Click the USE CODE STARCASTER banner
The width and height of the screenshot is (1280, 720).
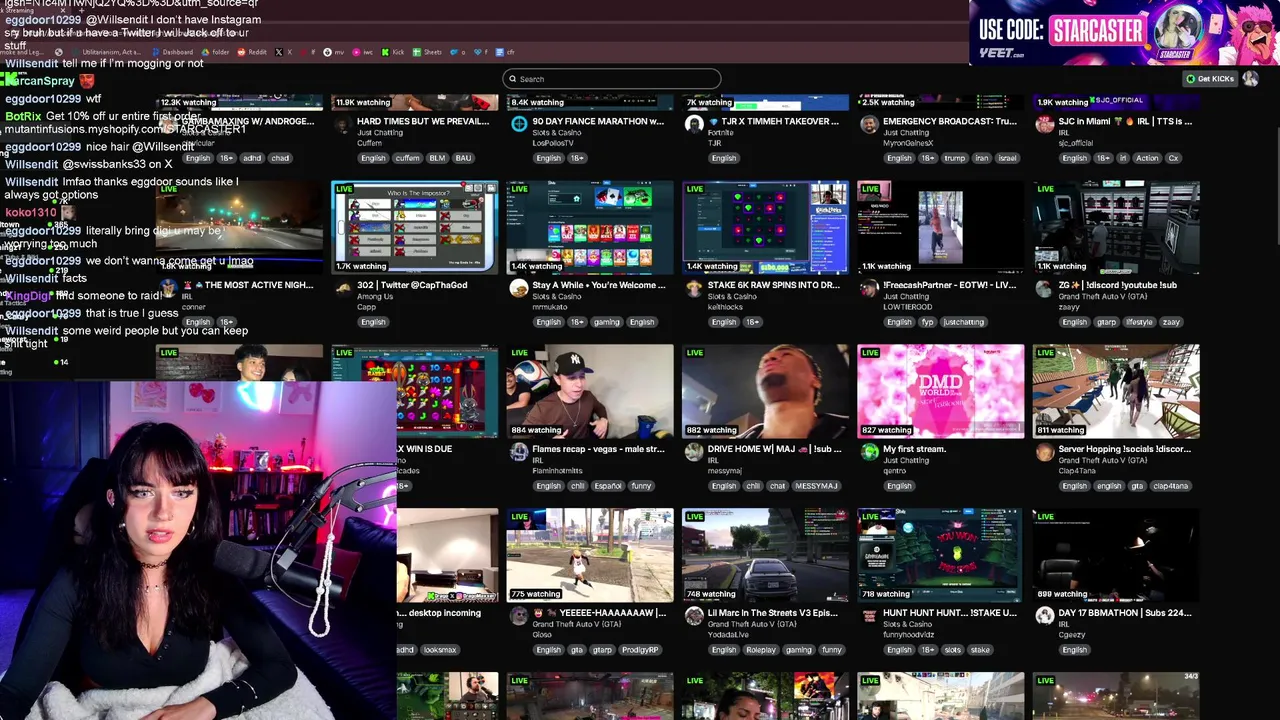pyautogui.click(x=1124, y=32)
